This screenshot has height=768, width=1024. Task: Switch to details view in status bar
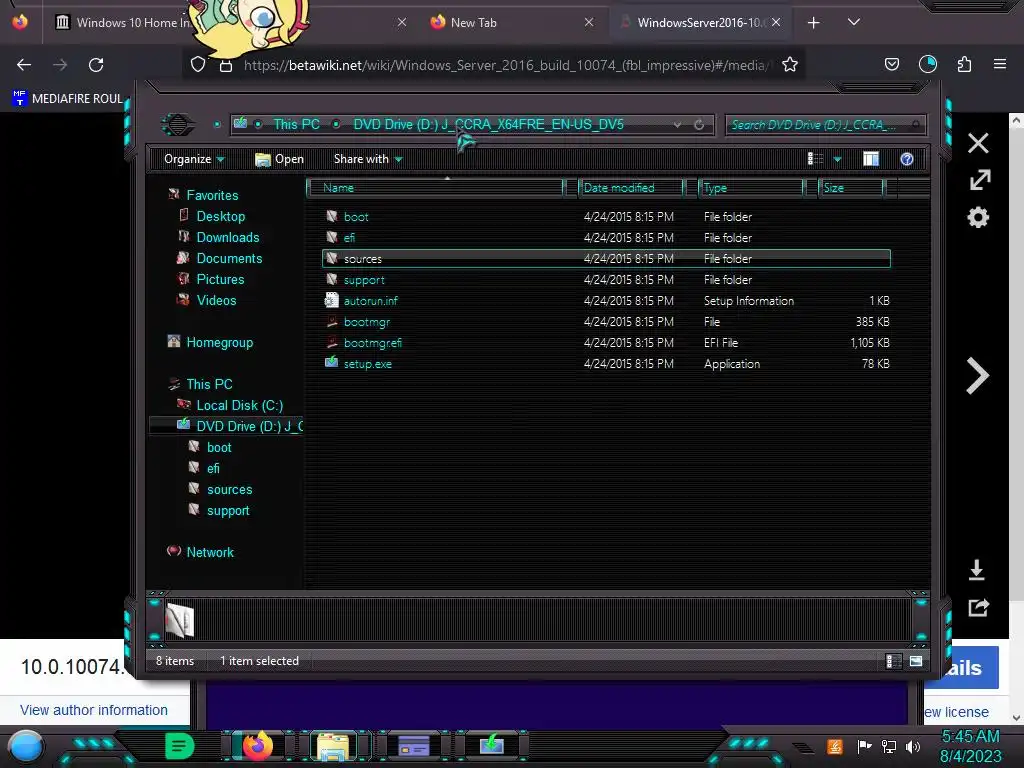point(893,661)
